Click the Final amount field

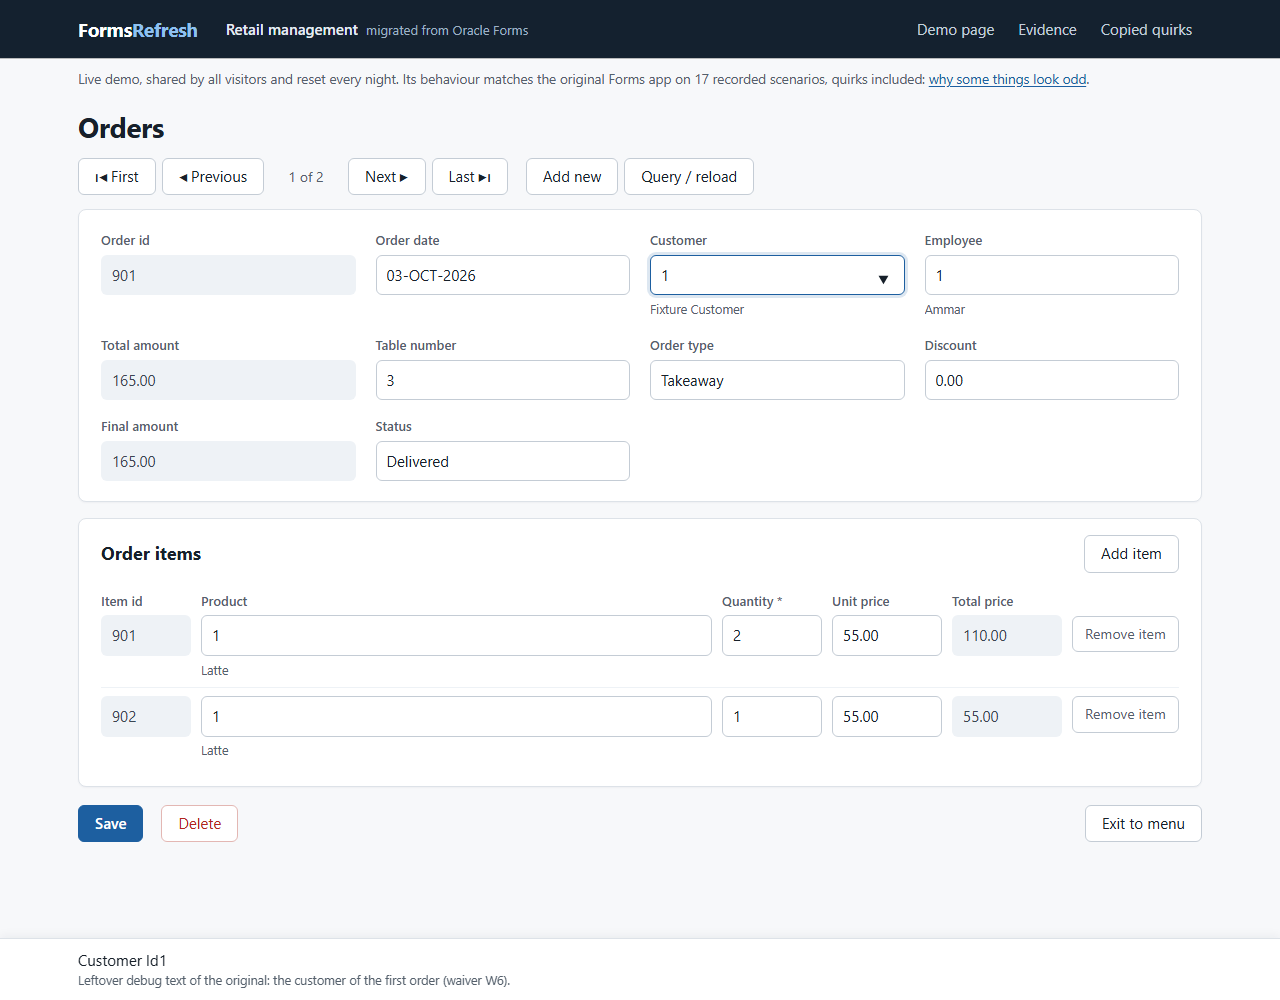pos(228,461)
